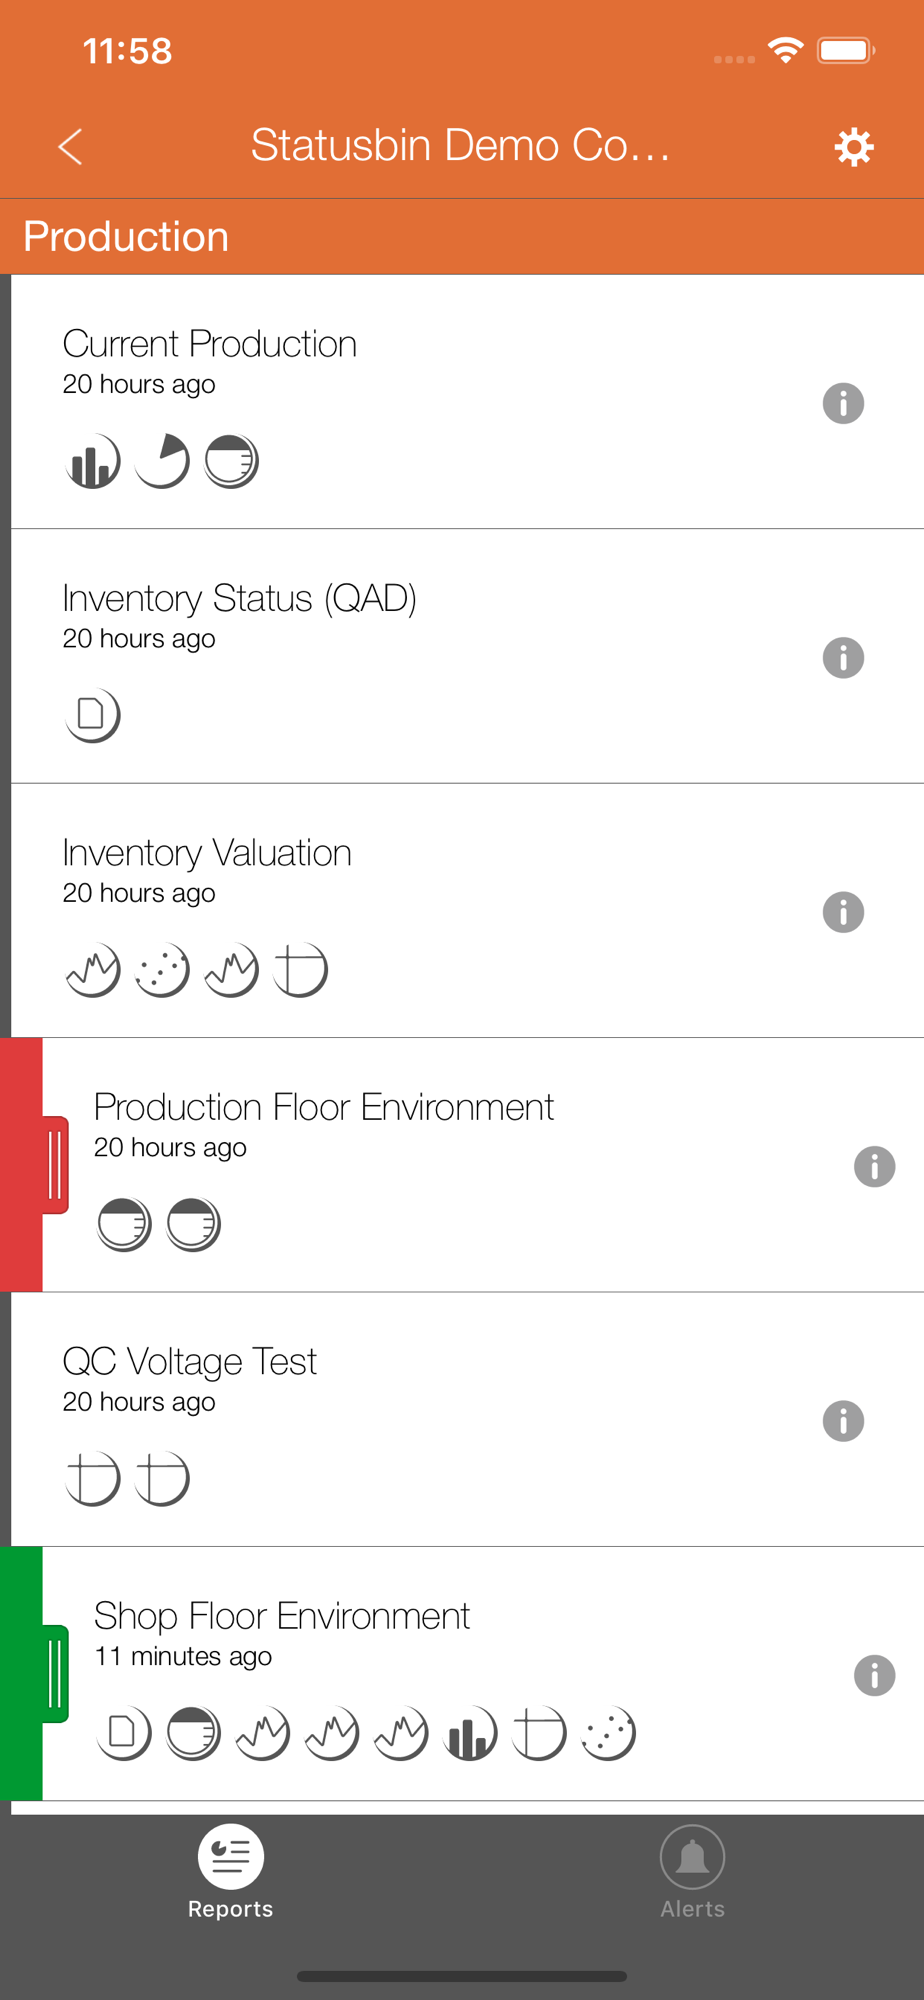Open the Shop Floor Environment report title
This screenshot has height=2000, width=924.
click(282, 1616)
